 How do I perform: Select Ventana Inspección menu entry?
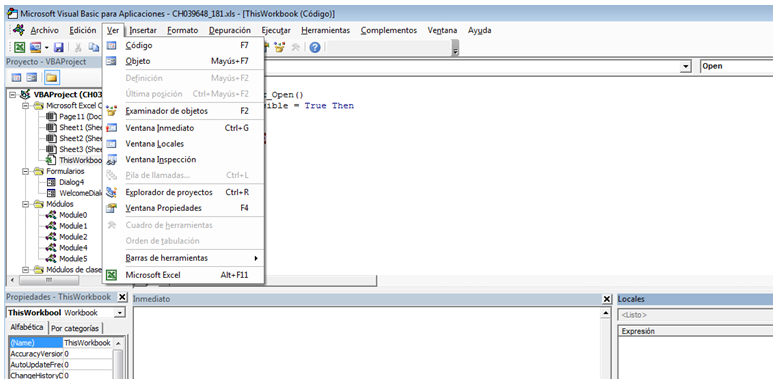click(183, 160)
